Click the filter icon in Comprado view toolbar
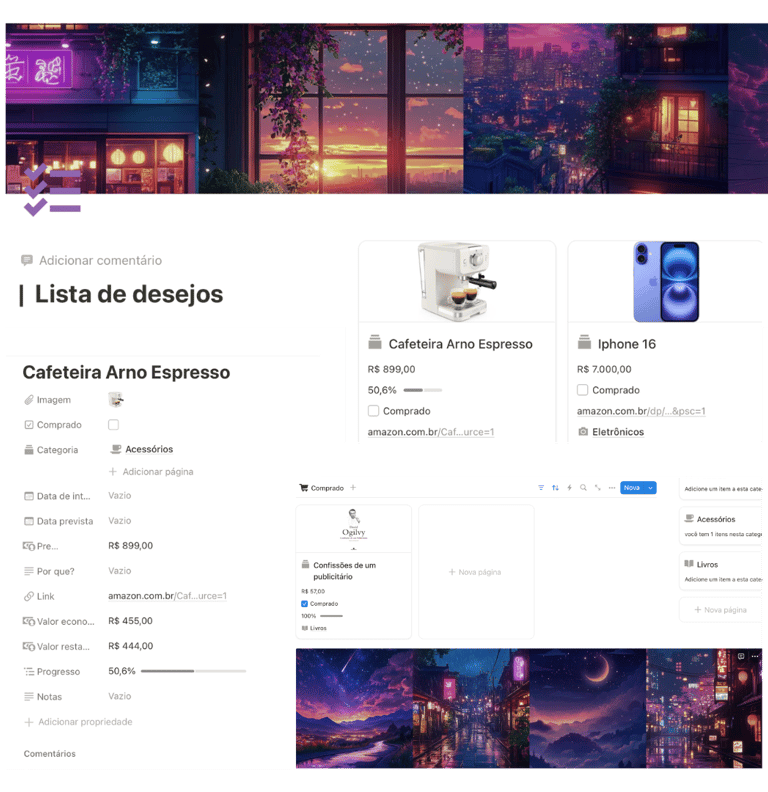This screenshot has height=792, width=768. coord(541,488)
